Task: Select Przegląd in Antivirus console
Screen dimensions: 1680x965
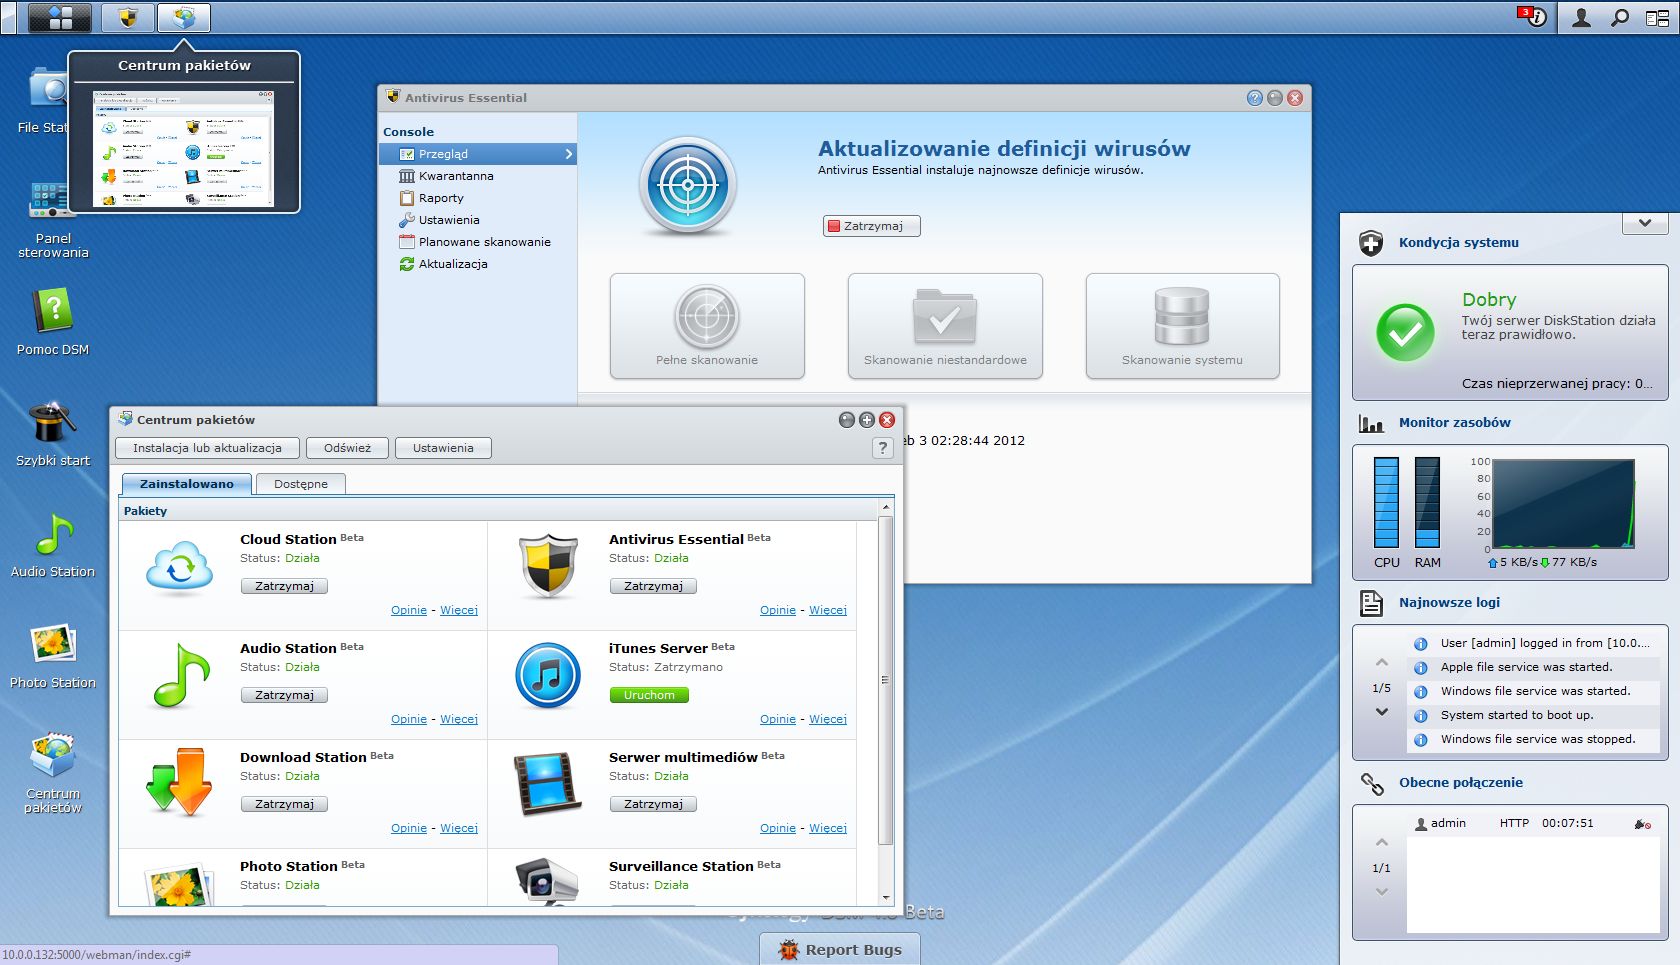Action: pyautogui.click(x=478, y=154)
